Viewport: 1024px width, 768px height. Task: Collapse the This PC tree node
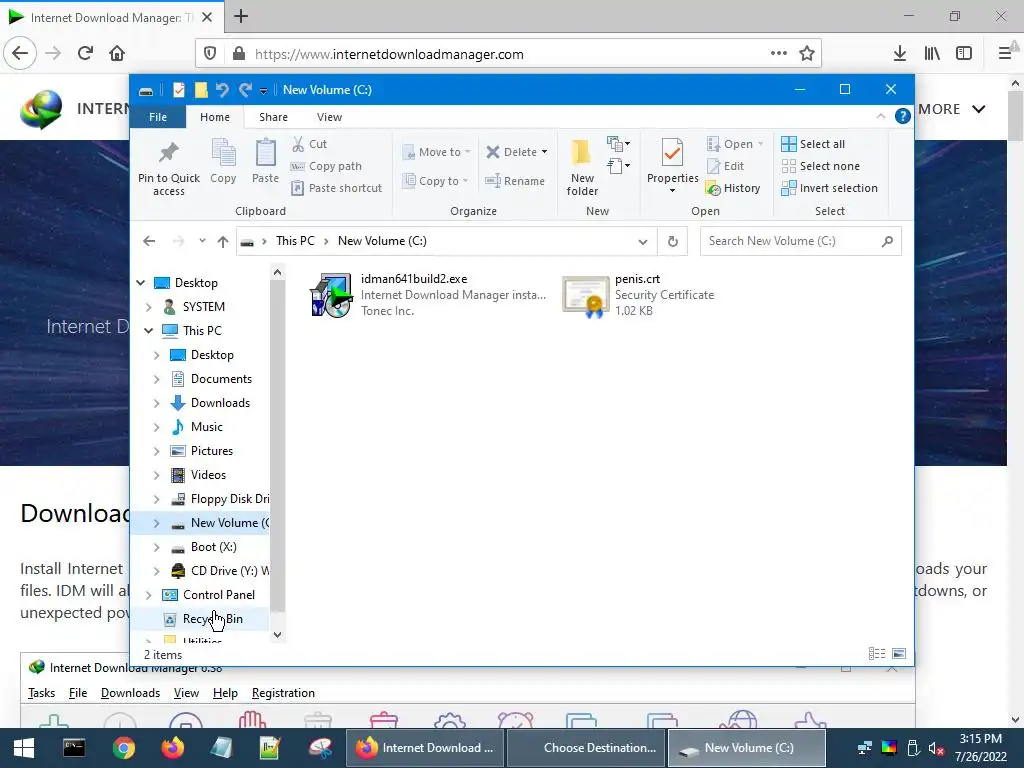pyautogui.click(x=148, y=330)
